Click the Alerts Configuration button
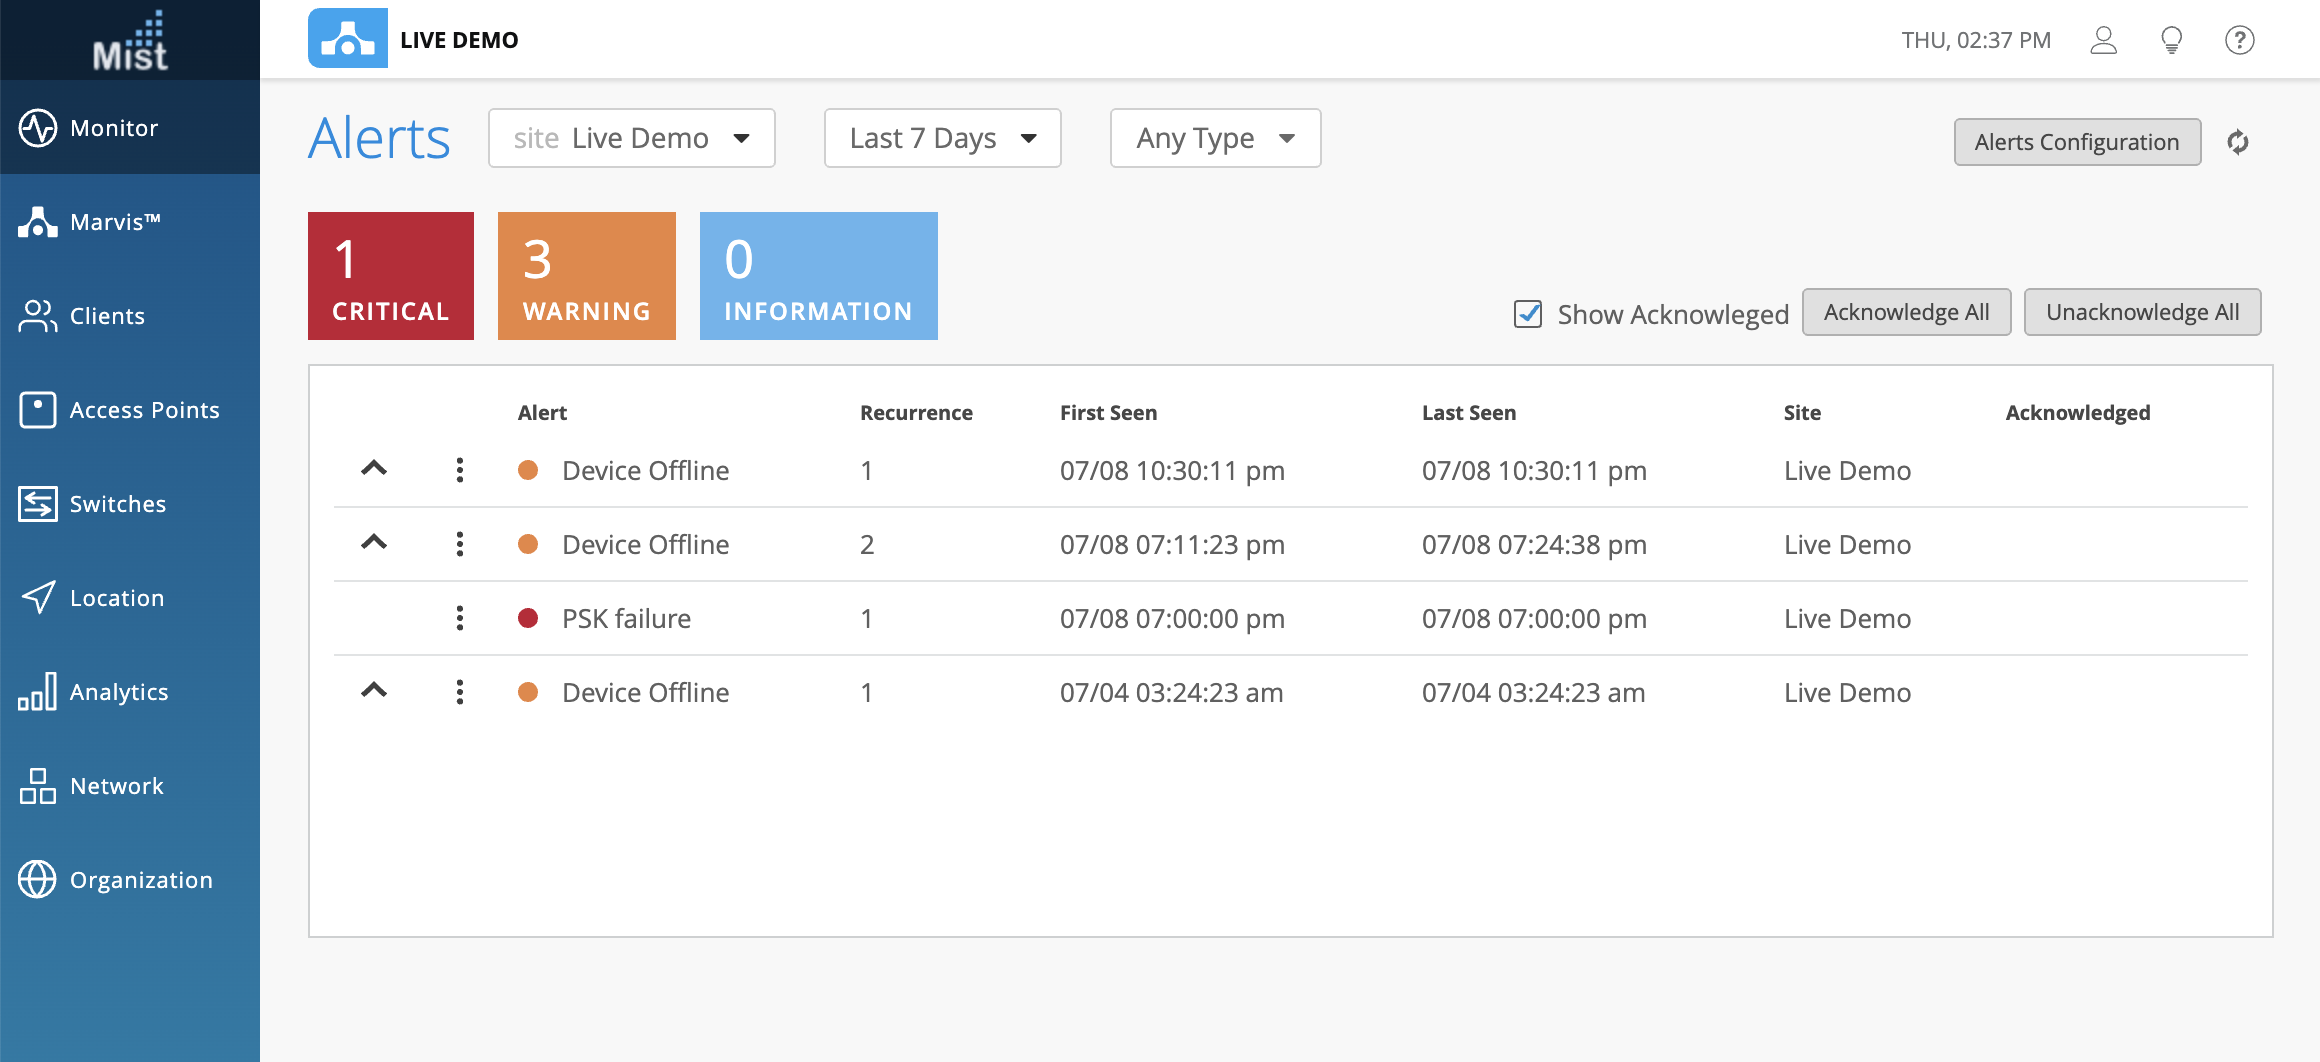 tap(2077, 142)
